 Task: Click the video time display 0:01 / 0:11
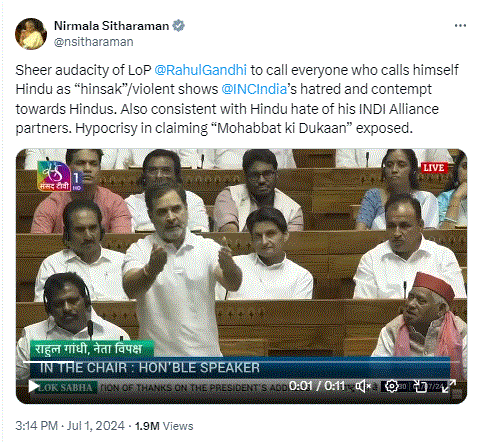tap(317, 386)
